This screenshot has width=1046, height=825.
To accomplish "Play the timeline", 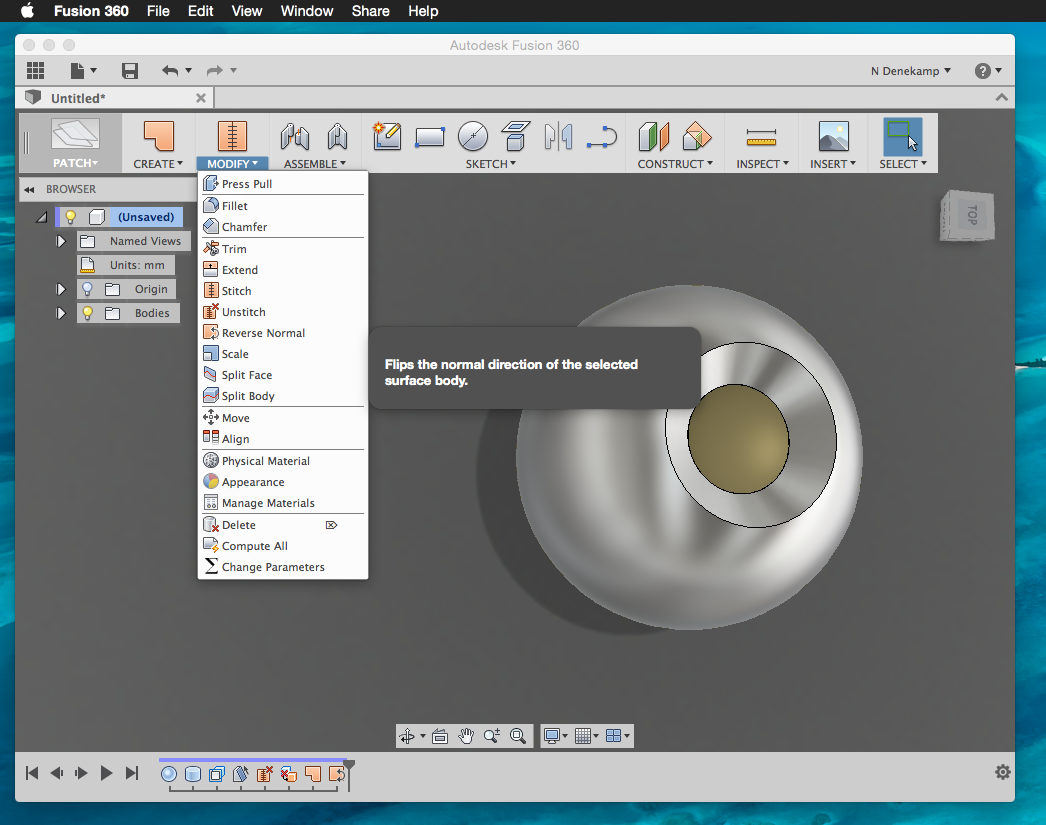I will pyautogui.click(x=106, y=773).
